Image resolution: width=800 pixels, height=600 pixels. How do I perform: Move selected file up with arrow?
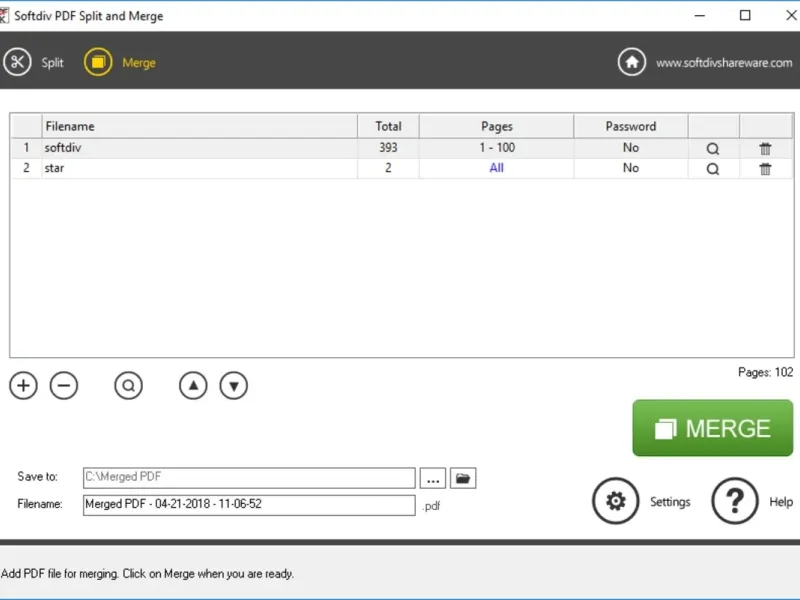click(193, 386)
